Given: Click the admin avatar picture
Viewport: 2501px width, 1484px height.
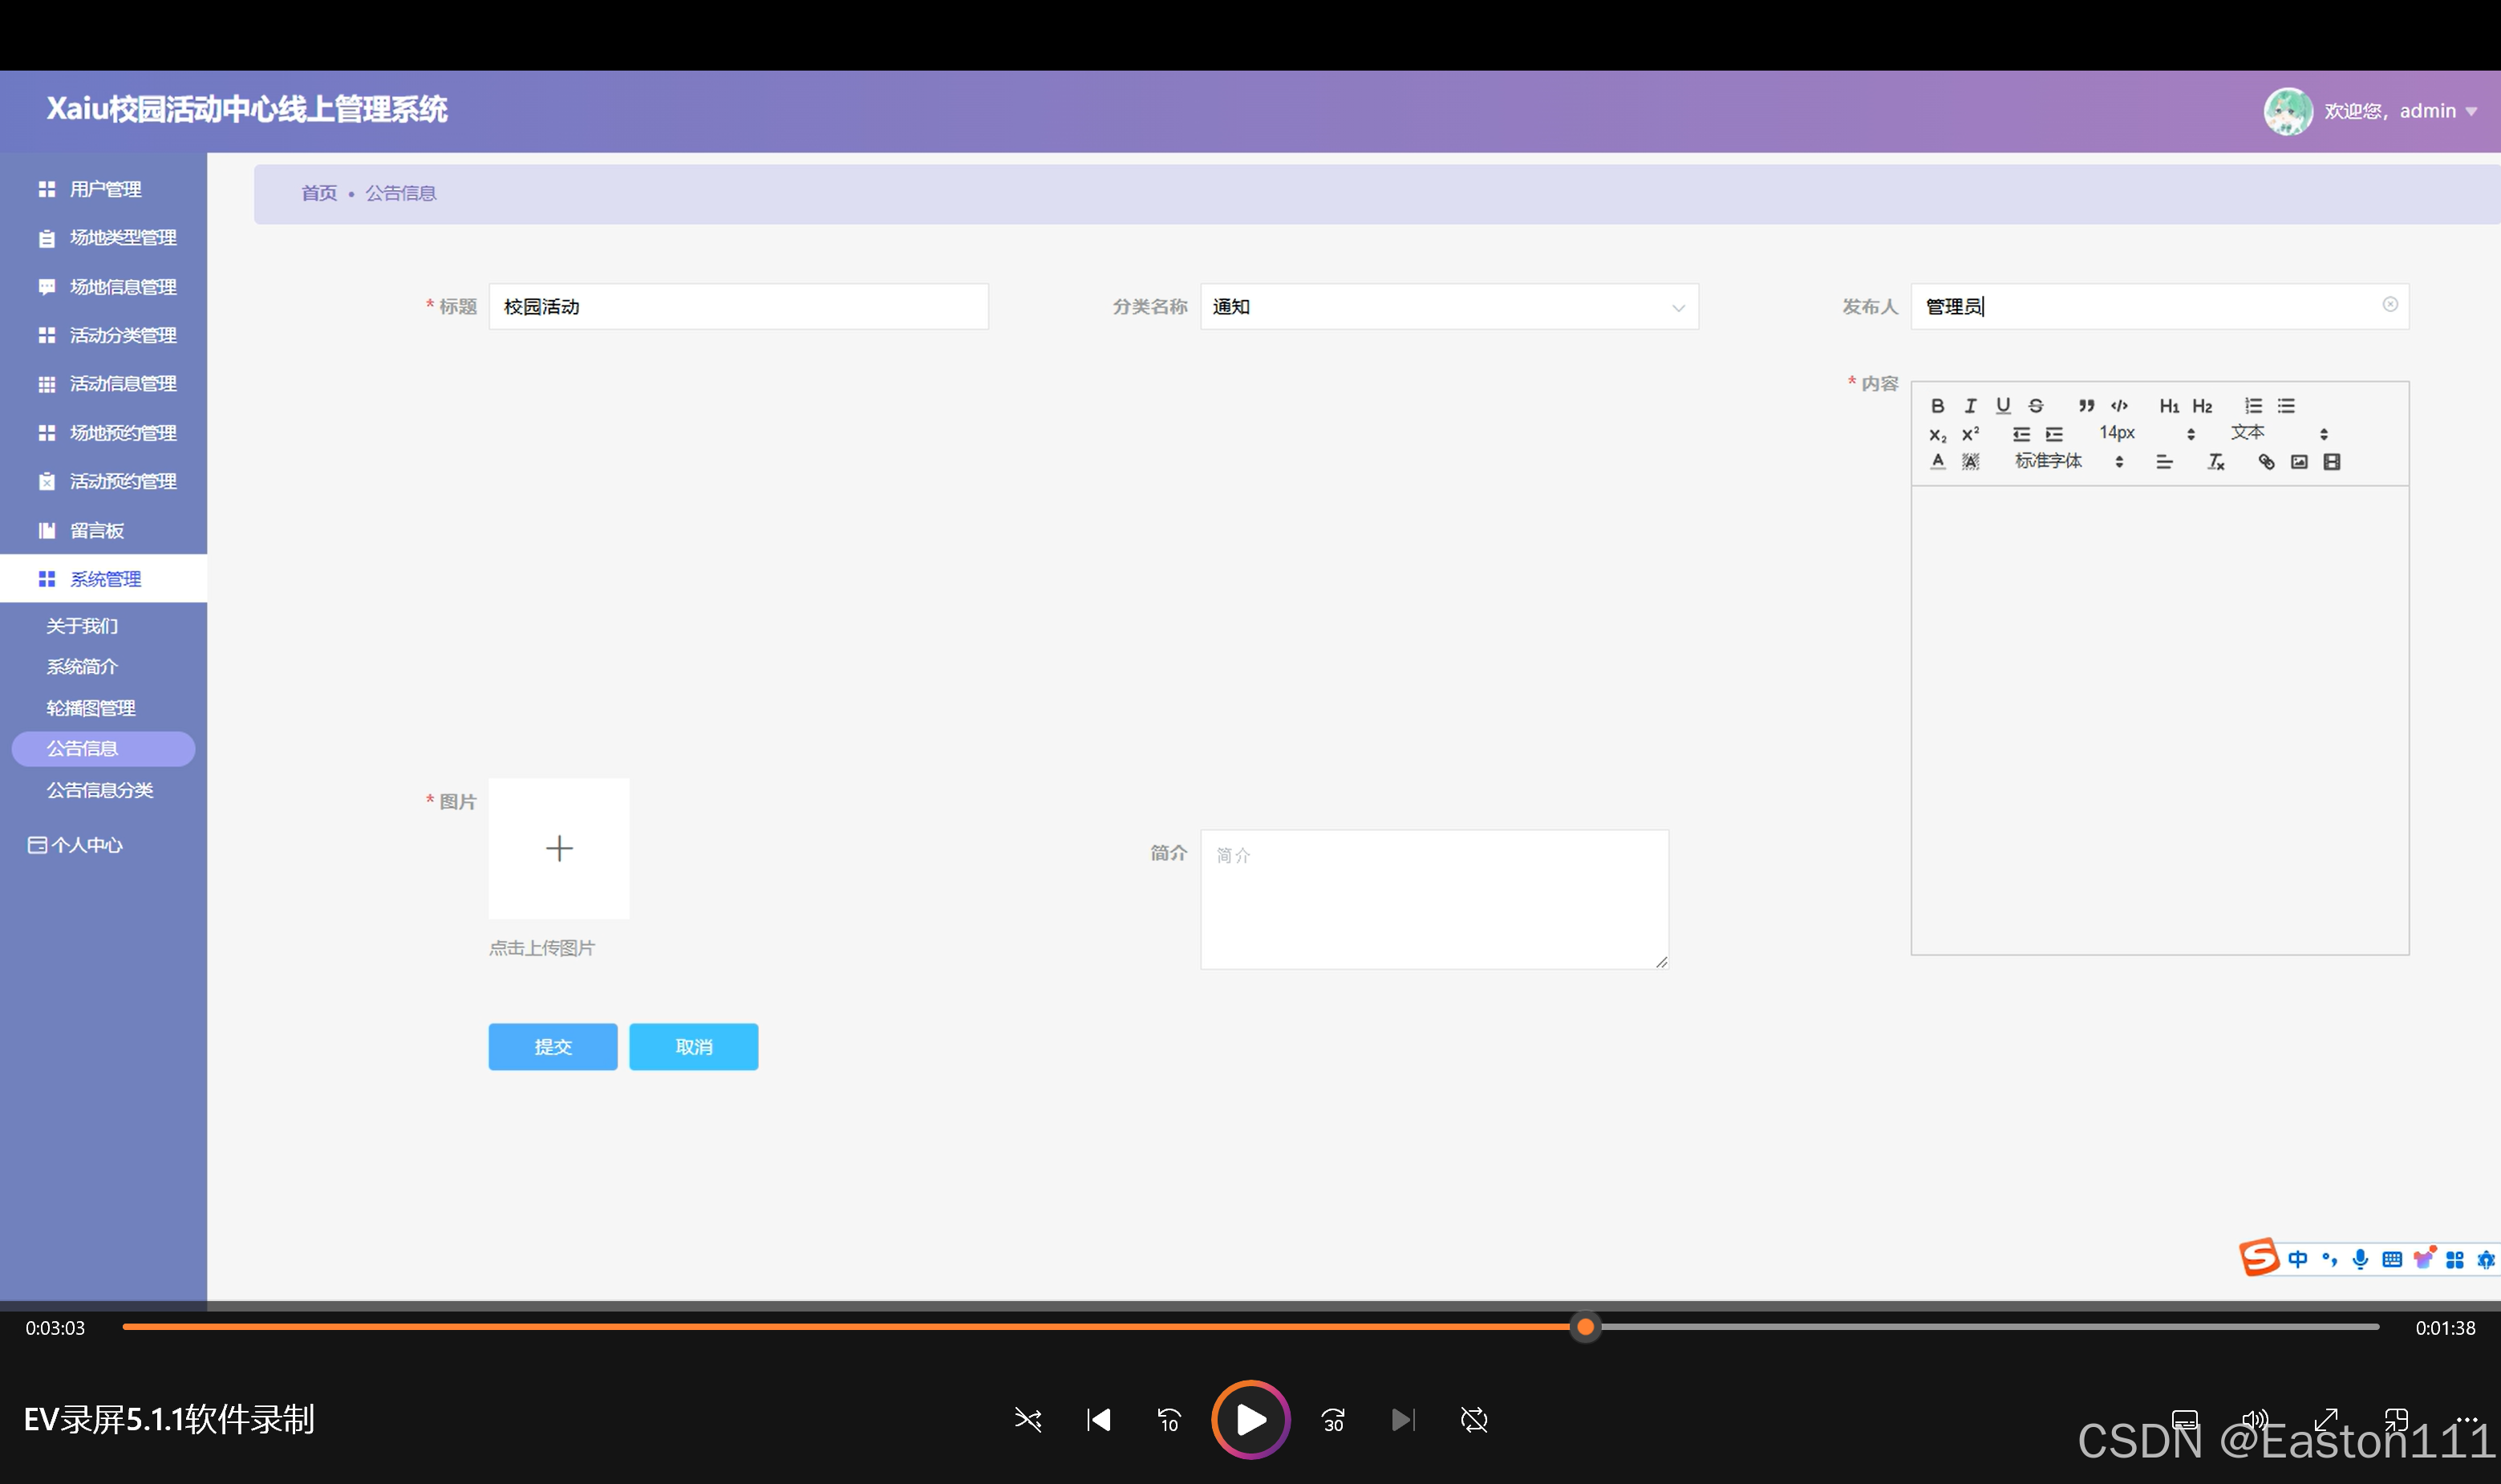Looking at the screenshot, I should click(2288, 111).
